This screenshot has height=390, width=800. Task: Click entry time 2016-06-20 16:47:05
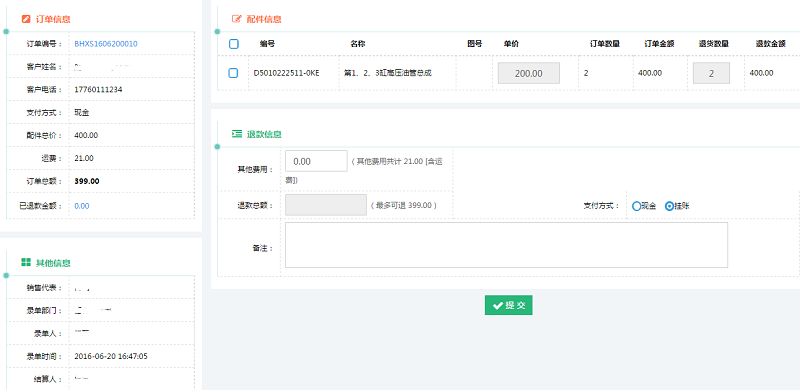click(111, 356)
